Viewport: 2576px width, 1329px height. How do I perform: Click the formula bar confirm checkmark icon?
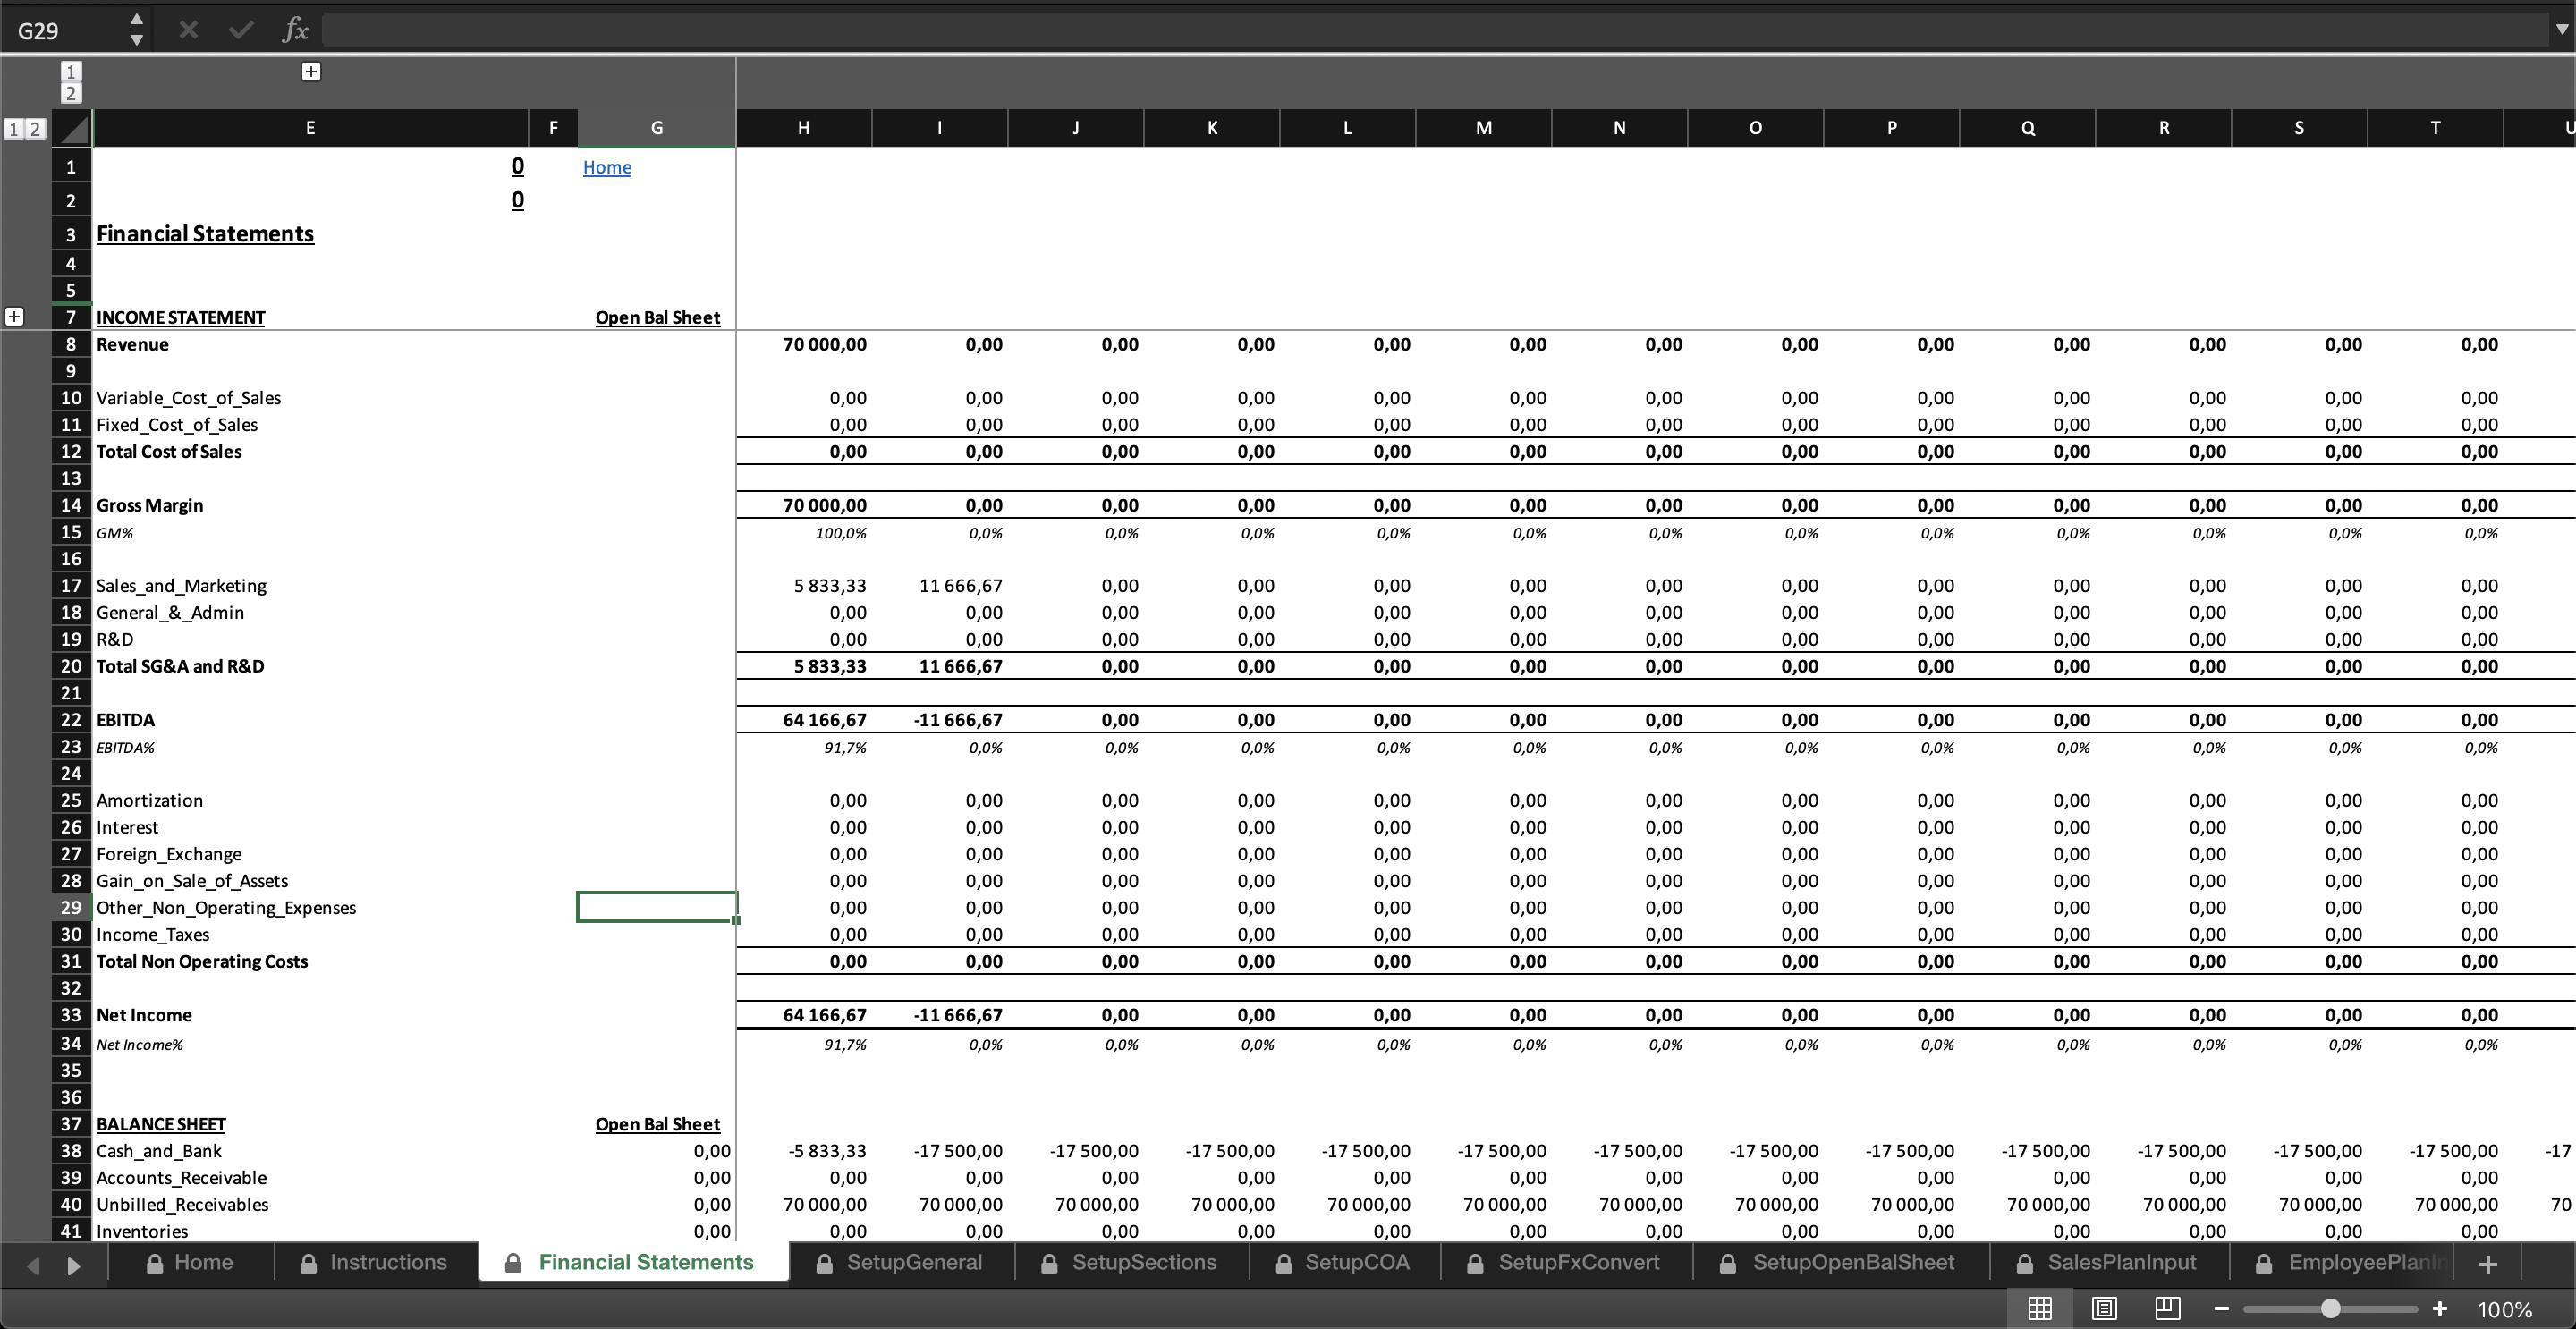240,30
